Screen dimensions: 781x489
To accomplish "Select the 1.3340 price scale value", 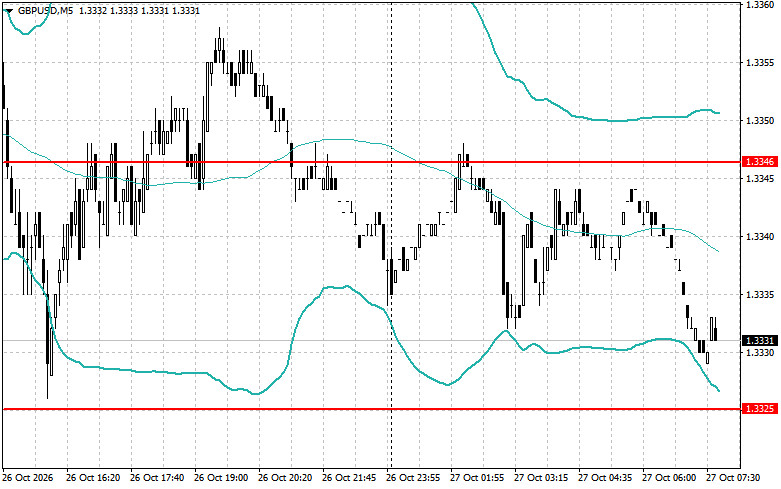I will click(x=760, y=237).
